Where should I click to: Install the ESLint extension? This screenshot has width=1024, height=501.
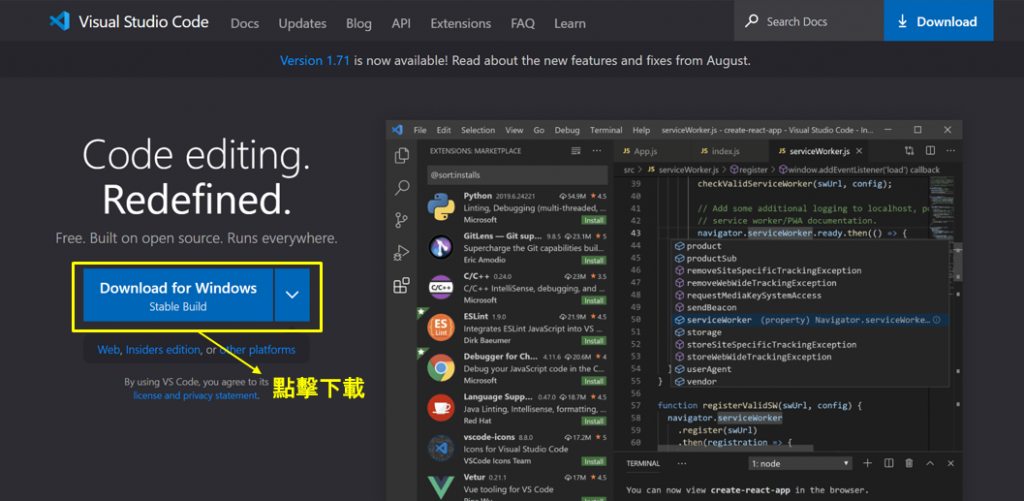click(x=594, y=340)
